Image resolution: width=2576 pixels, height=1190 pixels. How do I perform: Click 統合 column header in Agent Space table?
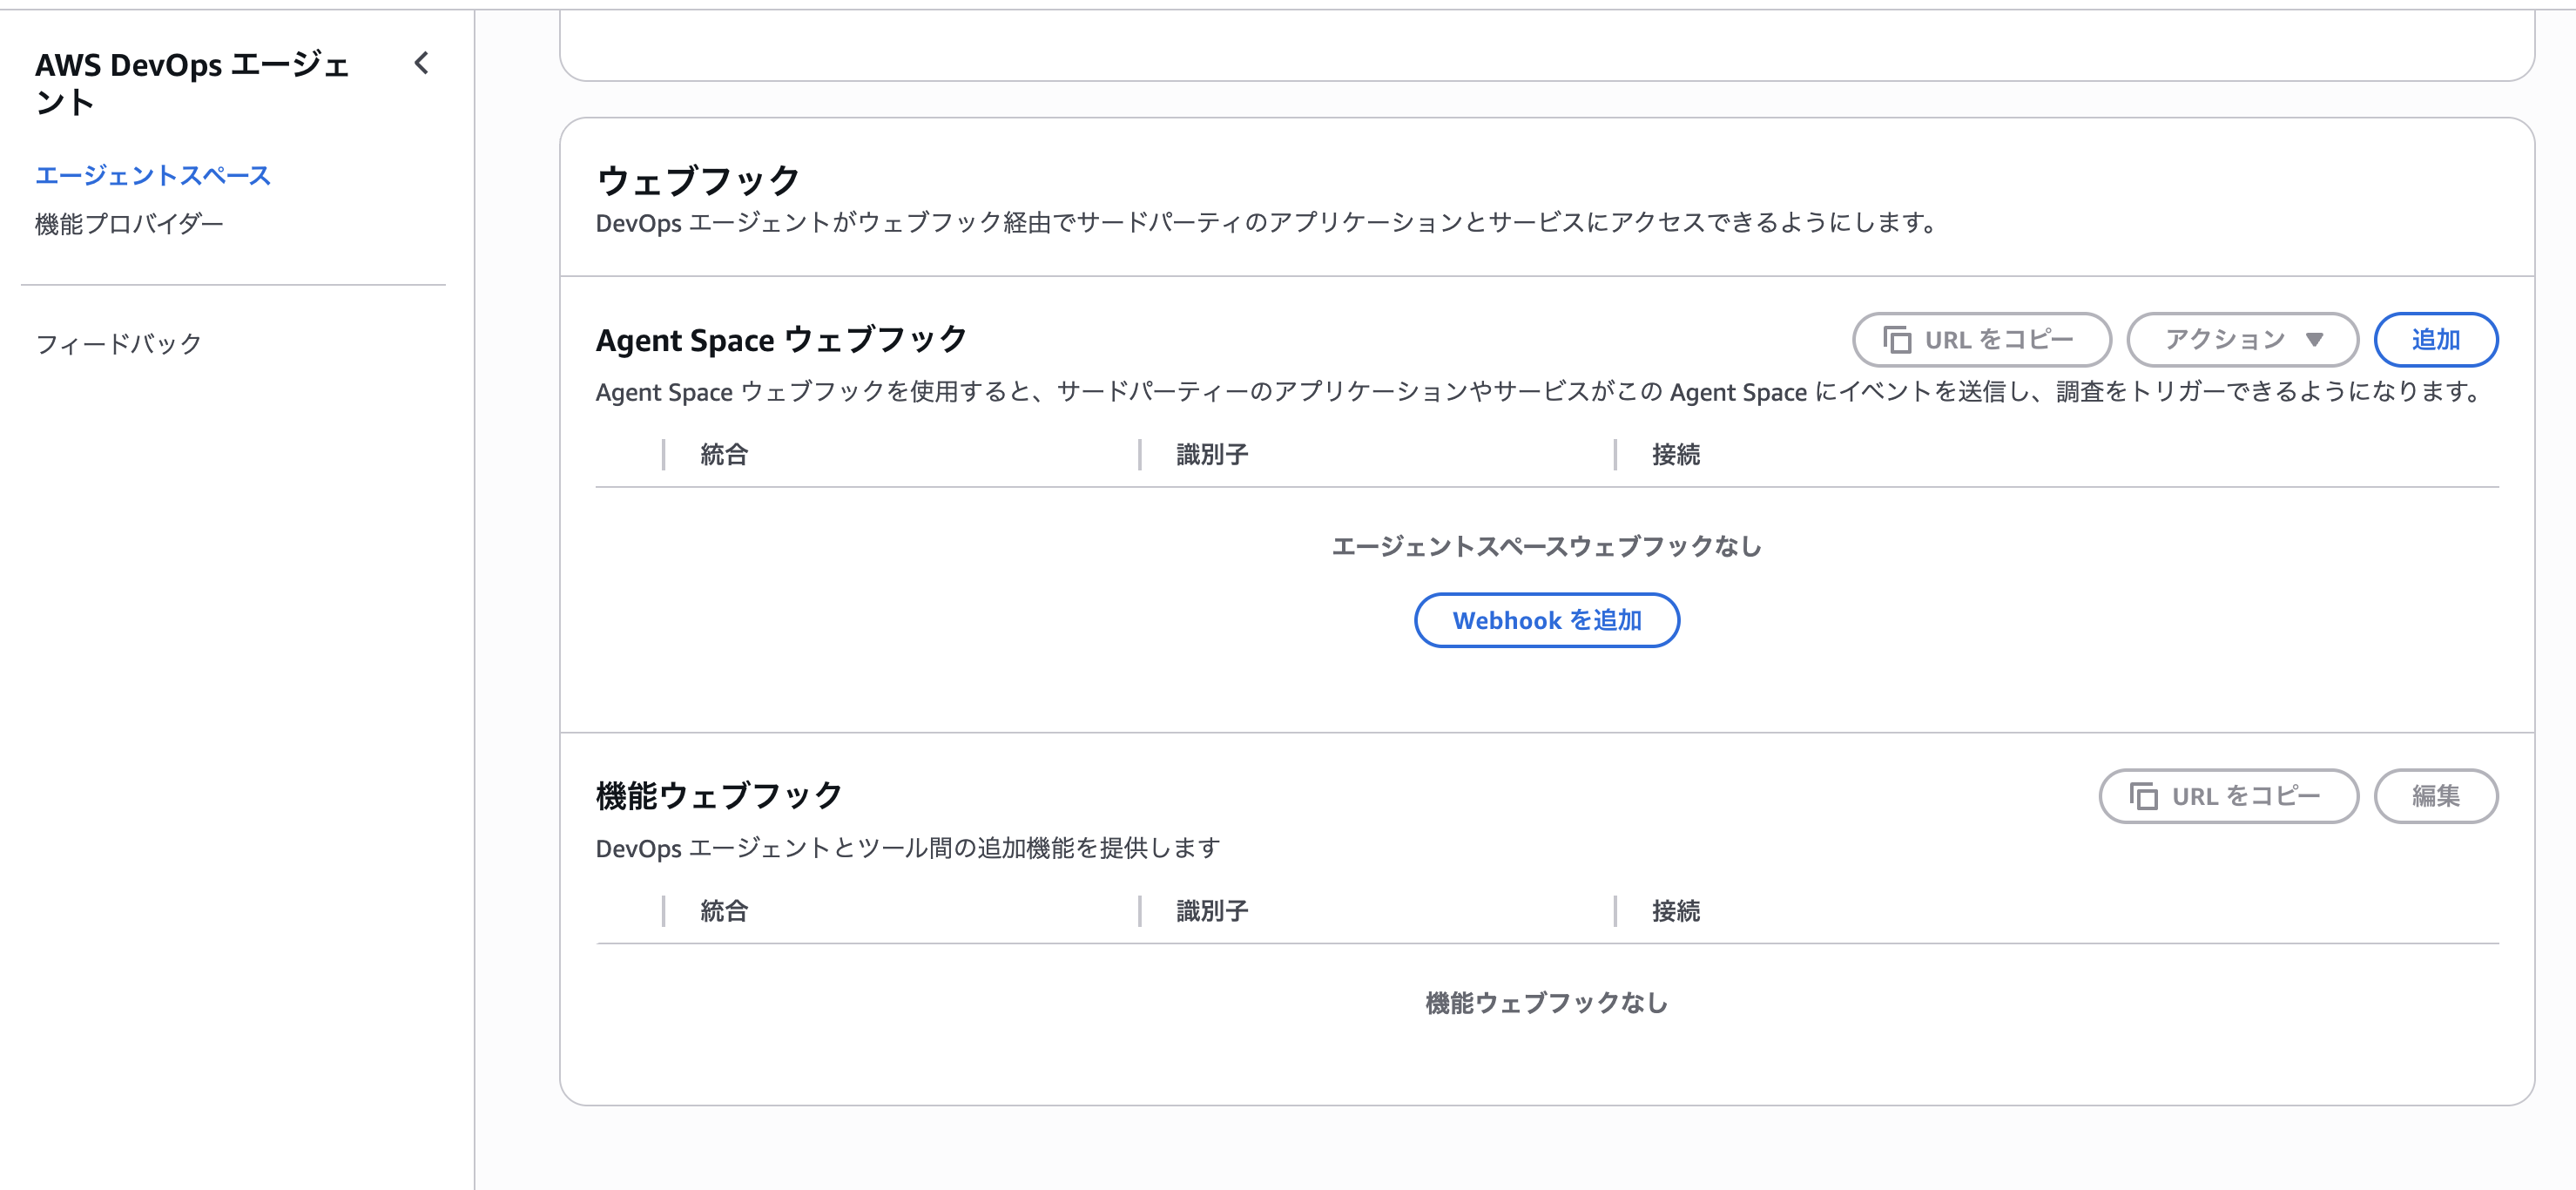[724, 455]
